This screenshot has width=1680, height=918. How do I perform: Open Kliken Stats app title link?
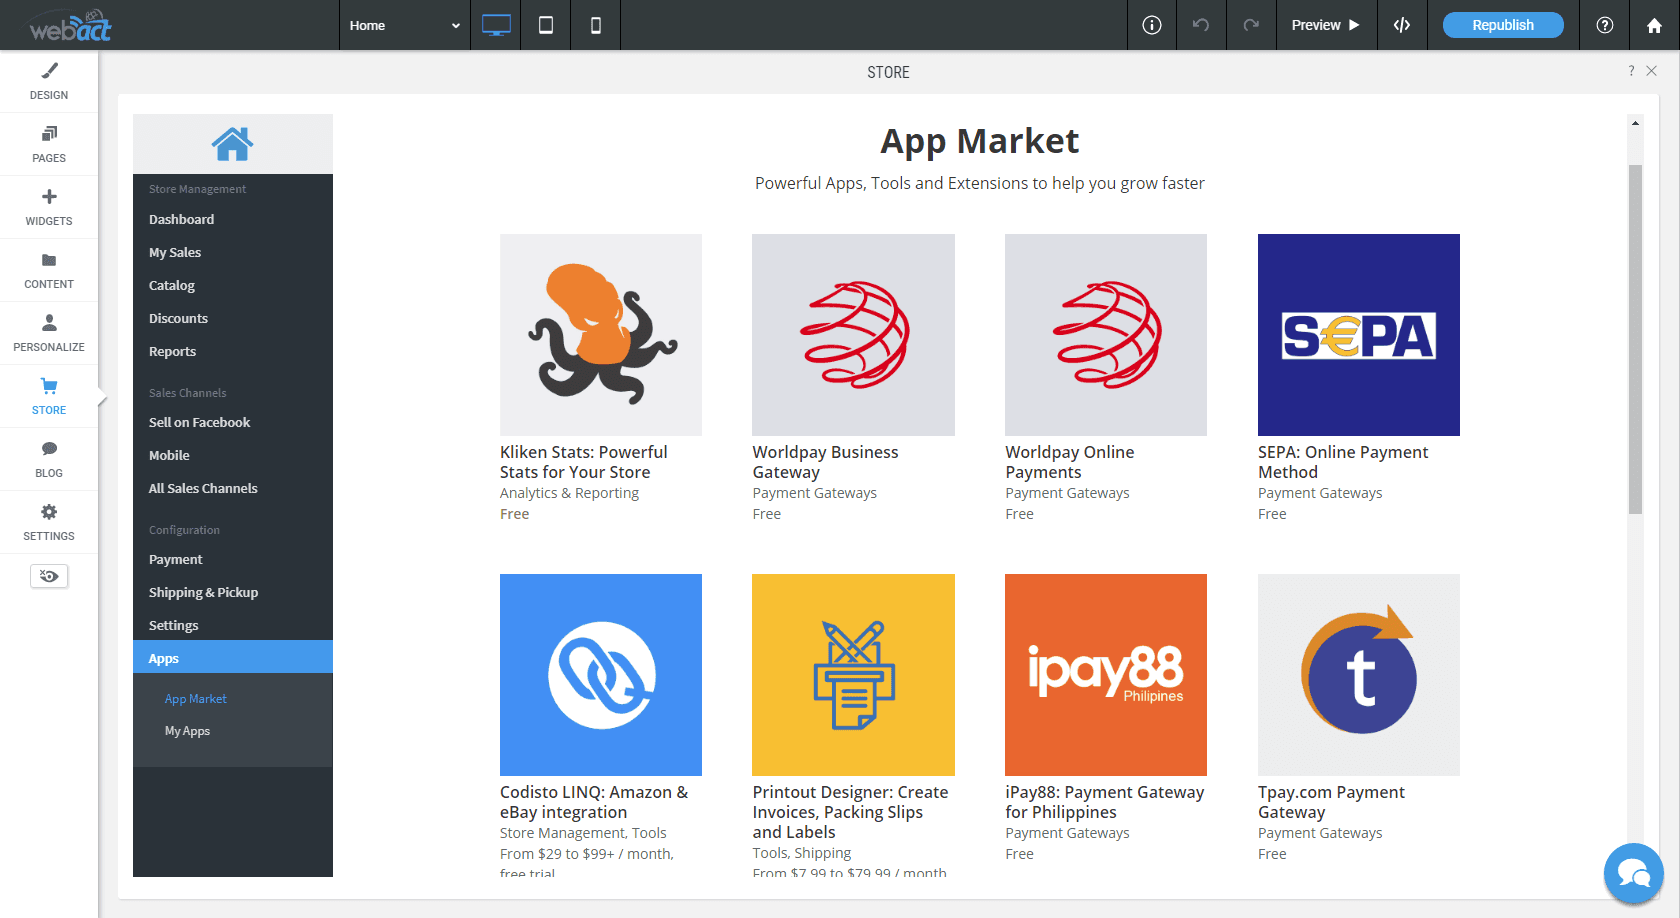[584, 462]
